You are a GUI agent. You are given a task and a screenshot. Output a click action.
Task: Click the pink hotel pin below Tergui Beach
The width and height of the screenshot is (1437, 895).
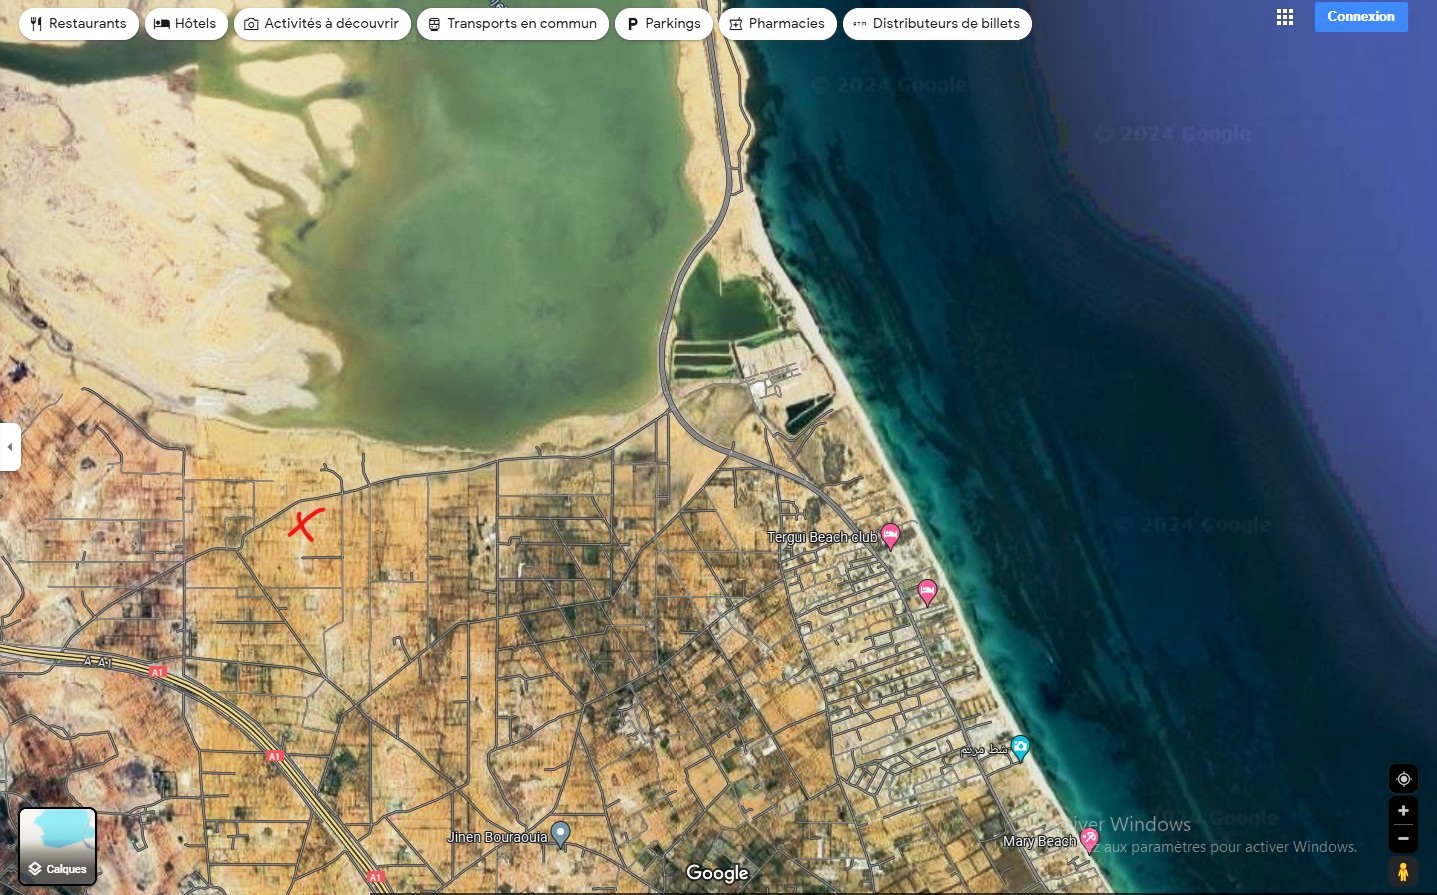927,592
